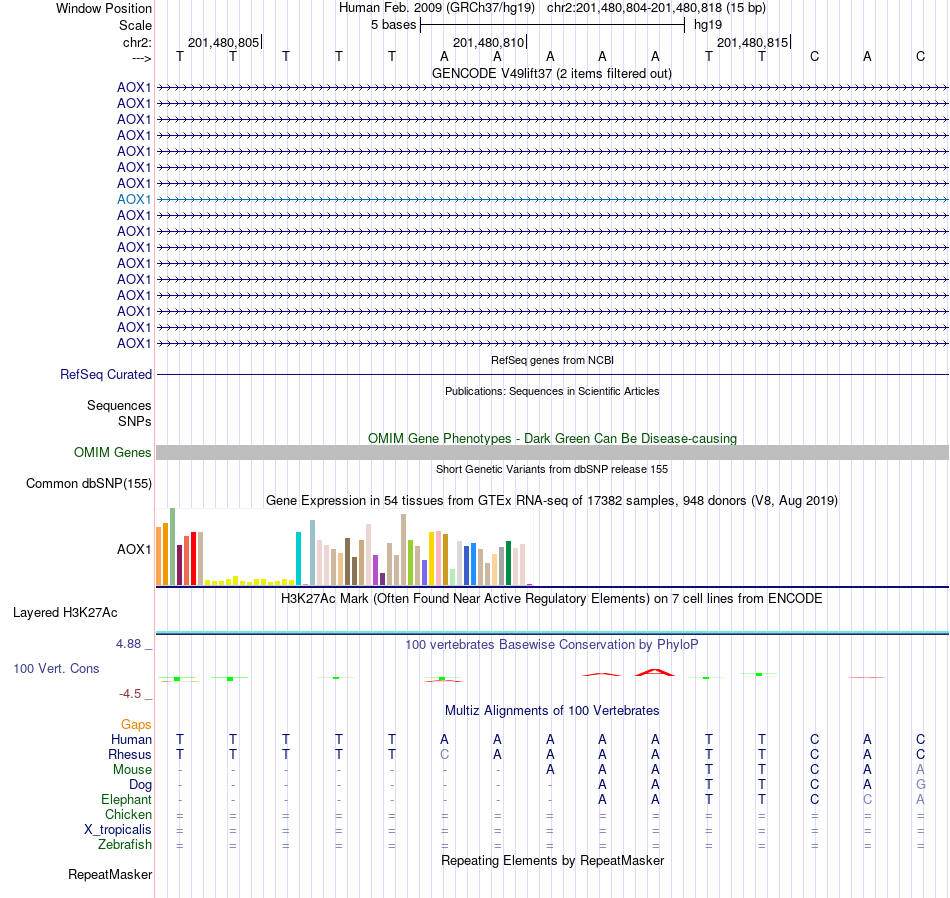Select the Human species row label
Viewport: 950px width, 898px height.
point(131,739)
